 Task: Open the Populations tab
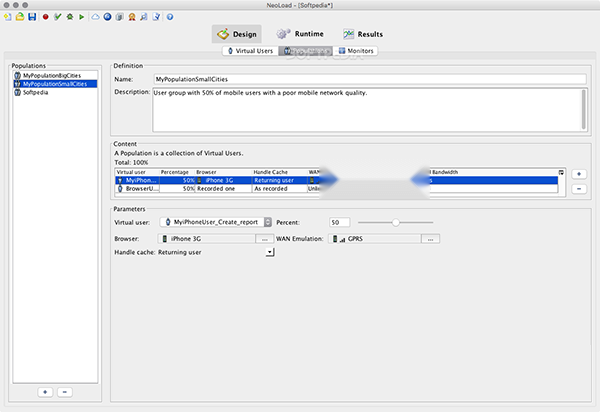[x=306, y=51]
